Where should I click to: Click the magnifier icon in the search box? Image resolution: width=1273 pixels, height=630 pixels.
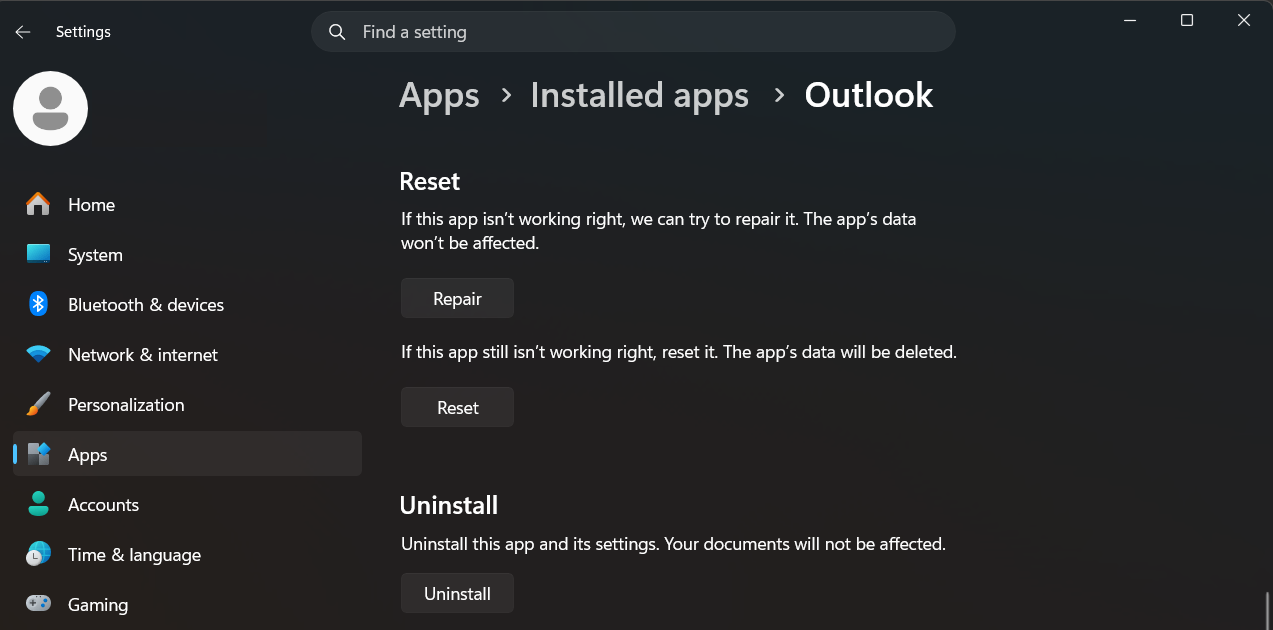pyautogui.click(x=338, y=32)
